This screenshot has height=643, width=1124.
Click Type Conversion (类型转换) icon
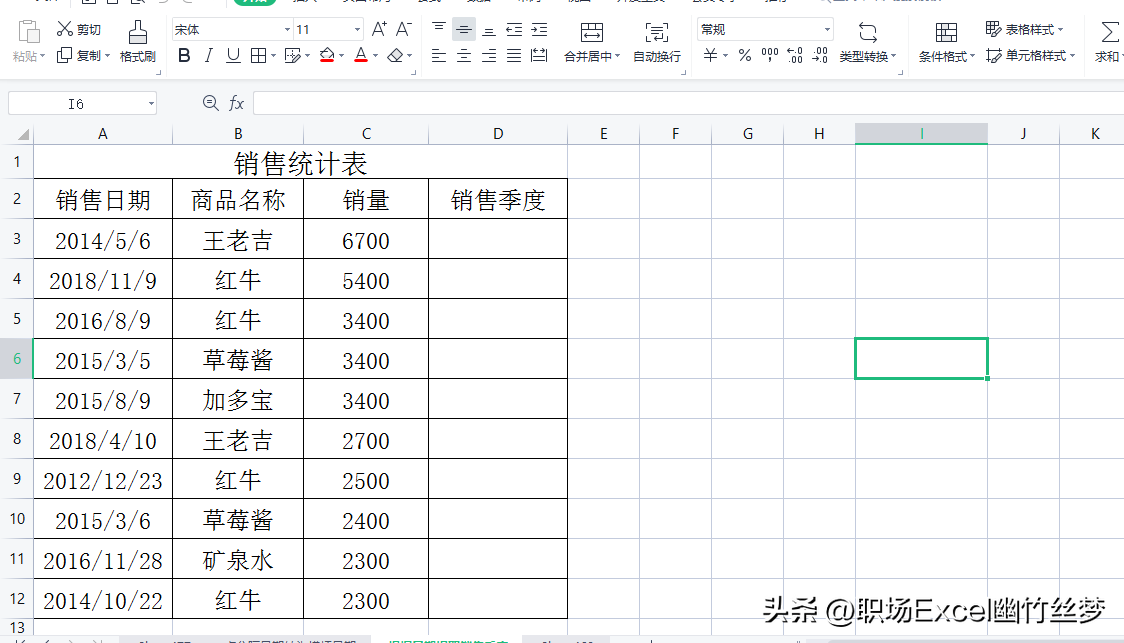pos(867,32)
